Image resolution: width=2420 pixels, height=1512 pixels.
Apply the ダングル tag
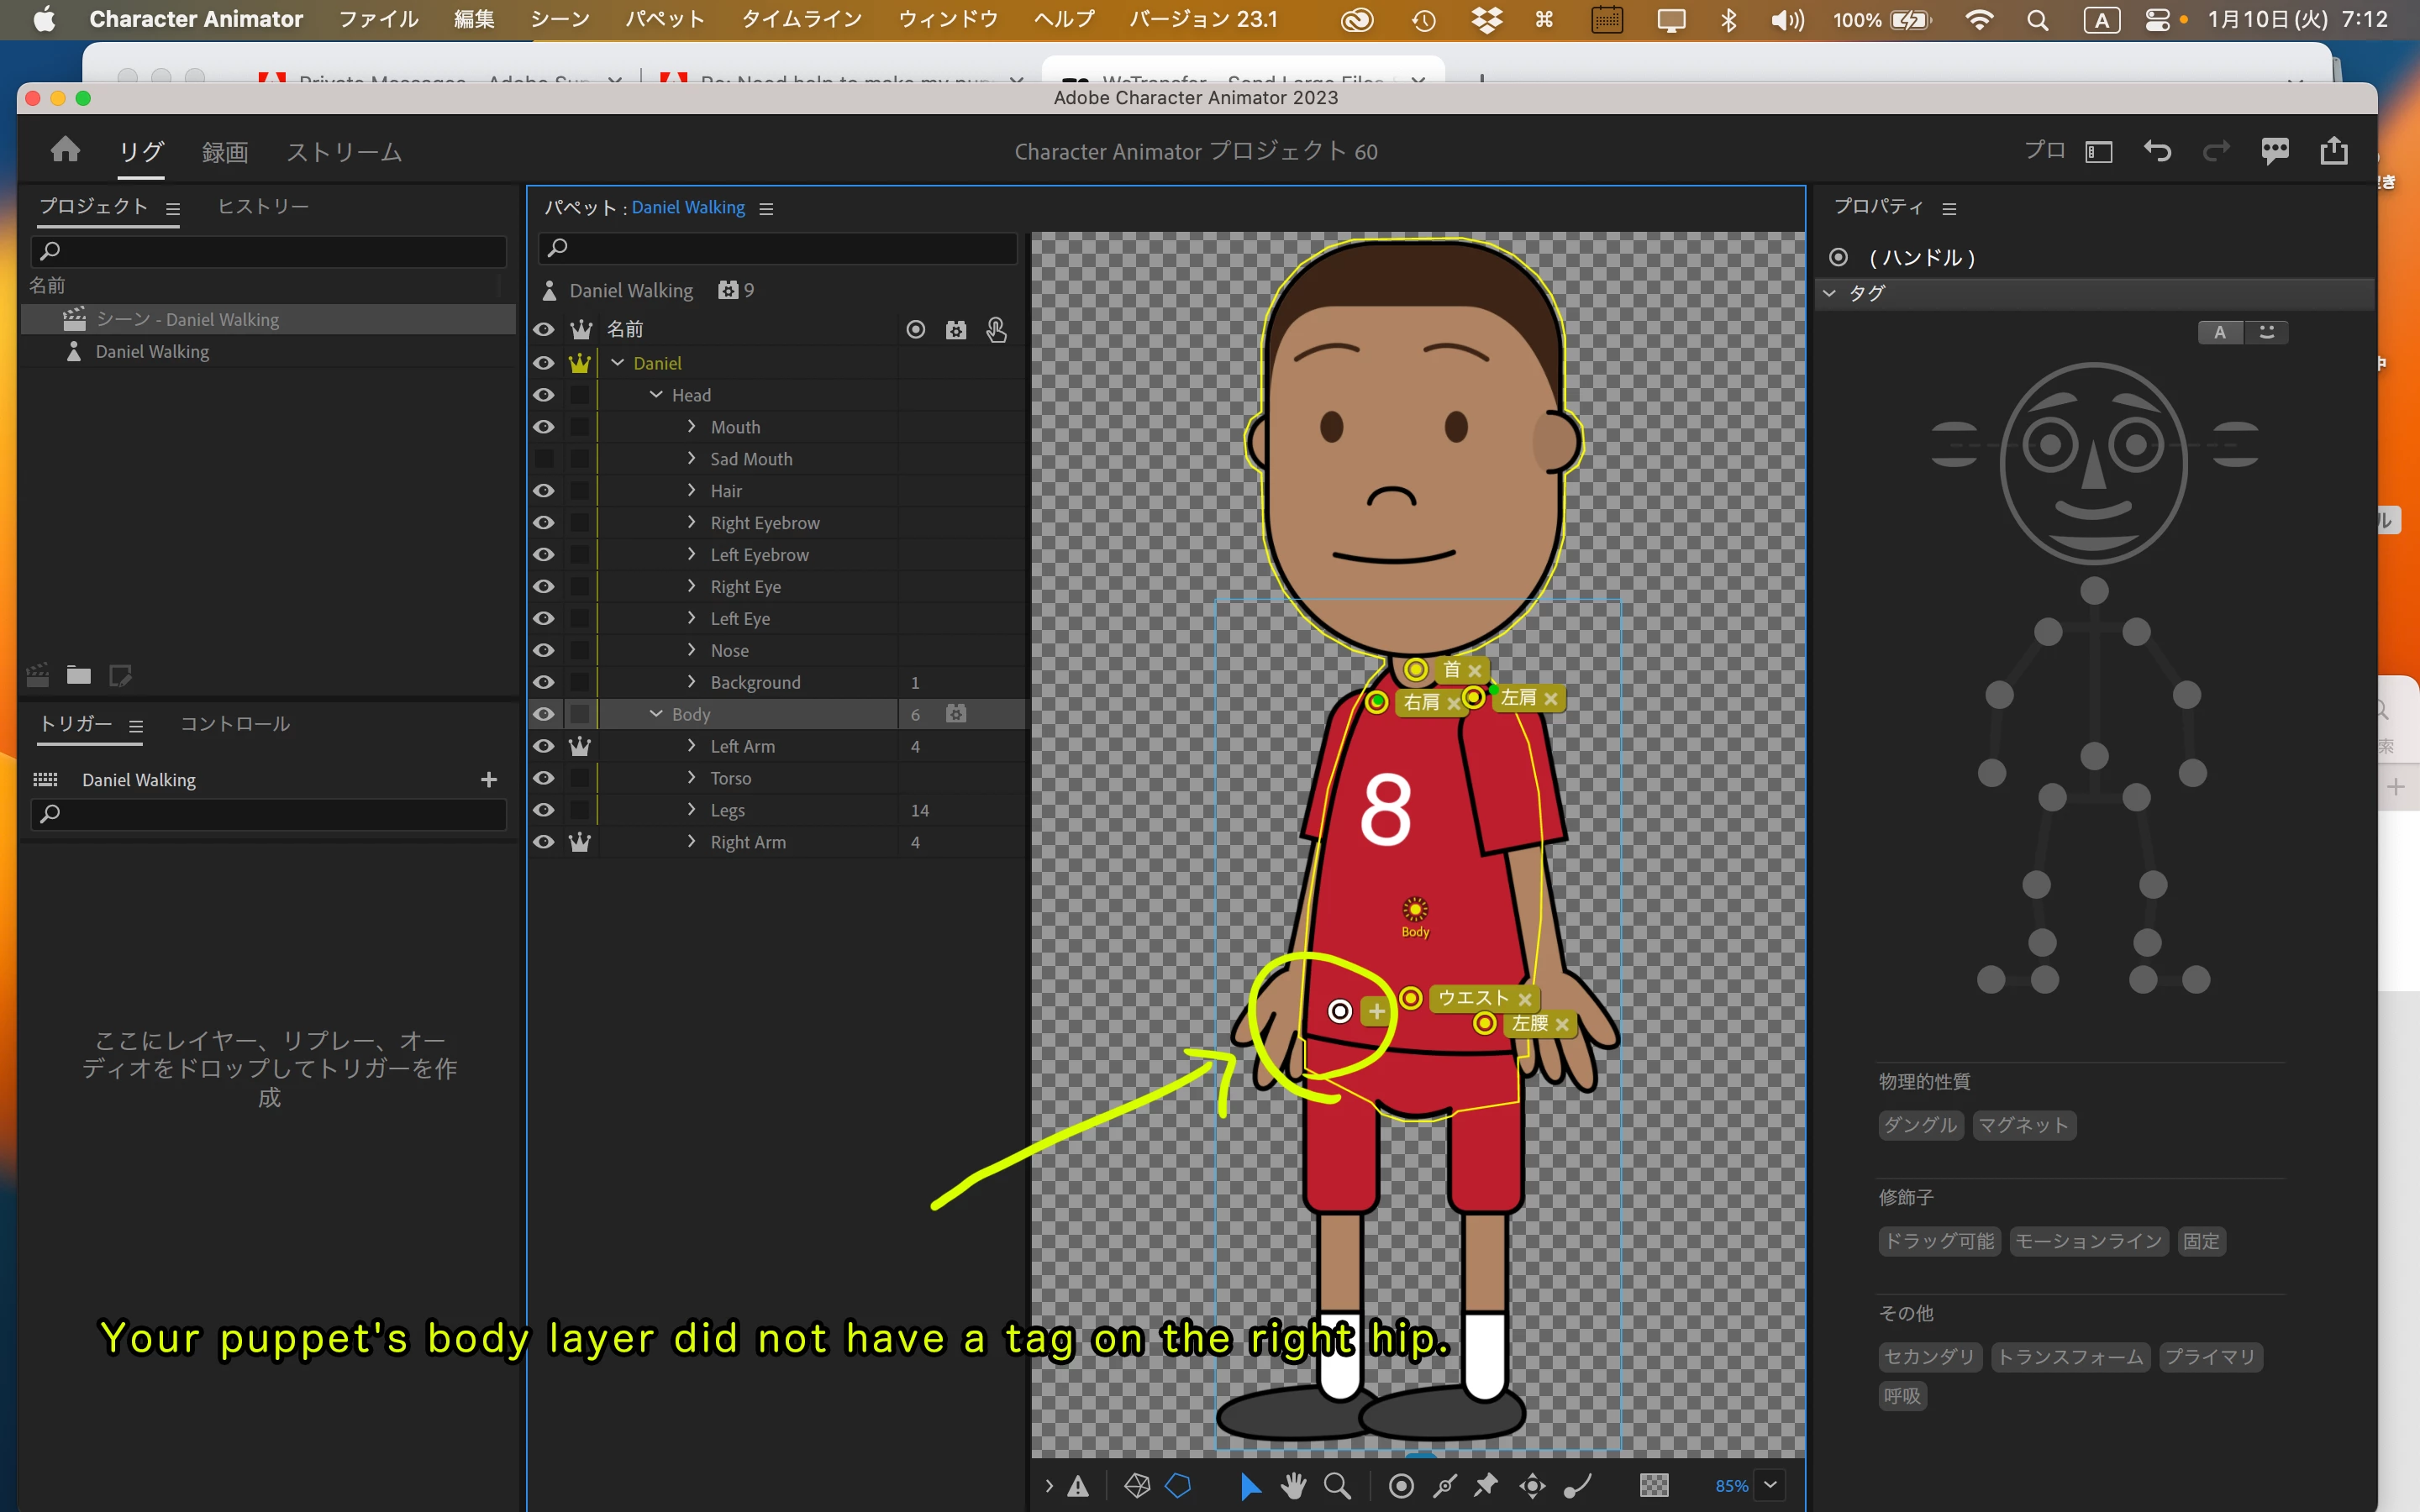click(x=1919, y=1125)
